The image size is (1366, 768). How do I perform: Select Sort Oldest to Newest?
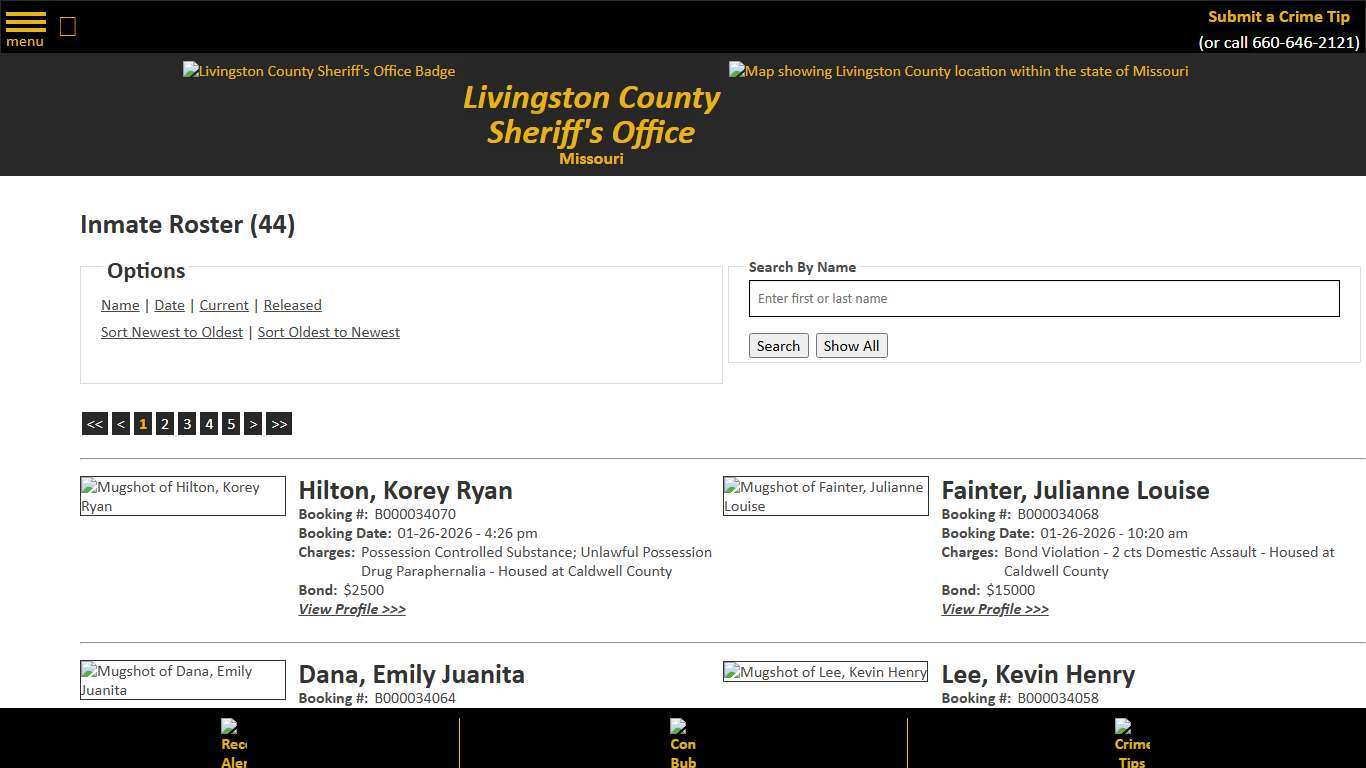pos(328,332)
